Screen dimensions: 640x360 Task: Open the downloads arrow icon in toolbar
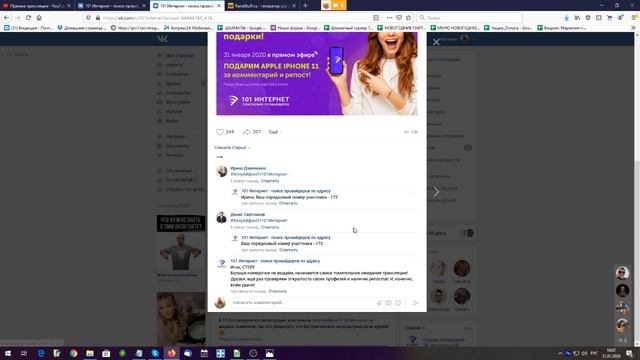pyautogui.click(x=567, y=18)
